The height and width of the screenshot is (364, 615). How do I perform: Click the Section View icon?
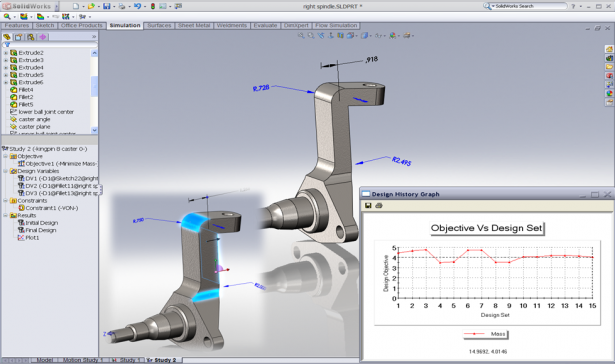[340, 35]
